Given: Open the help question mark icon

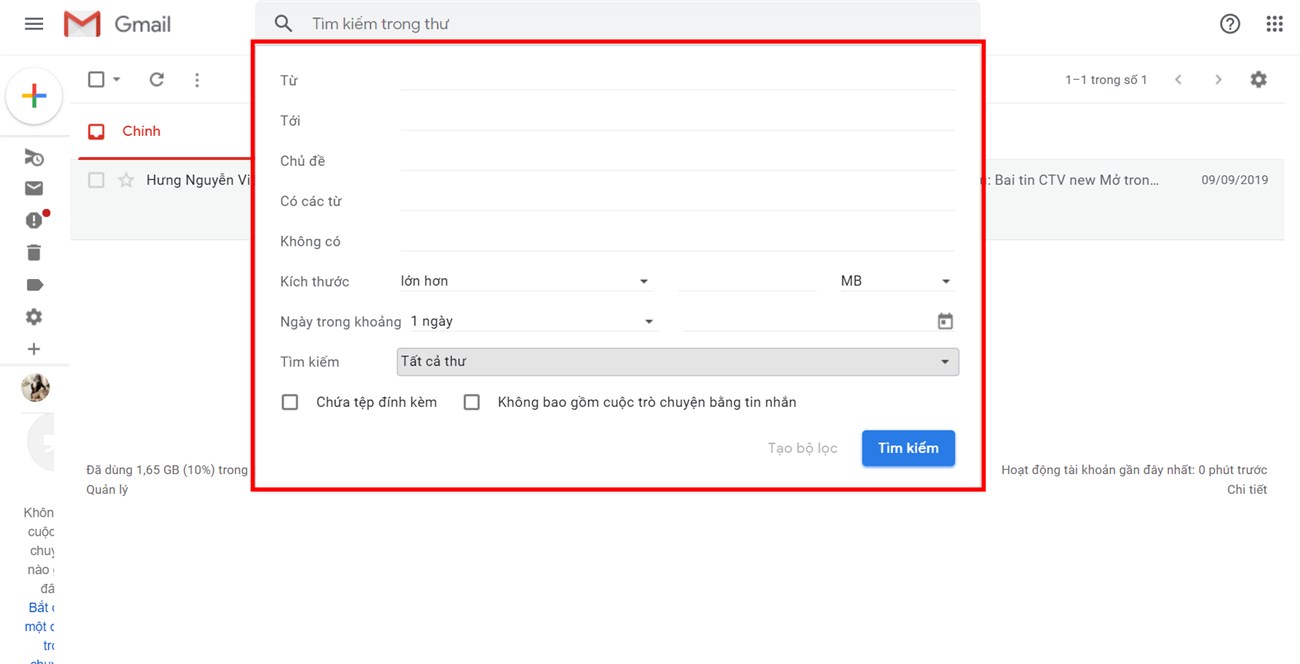Looking at the screenshot, I should point(1230,24).
